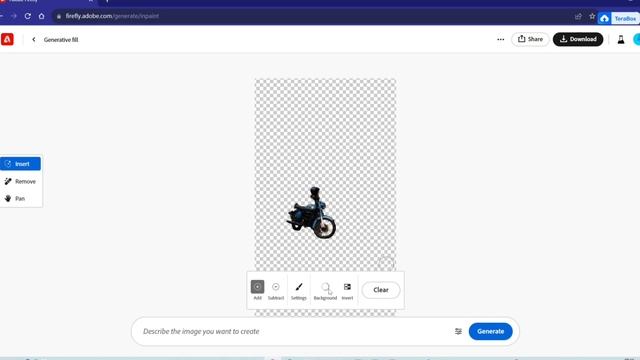The image size is (640, 360).
Task: Open brush Settings
Action: click(x=299, y=290)
